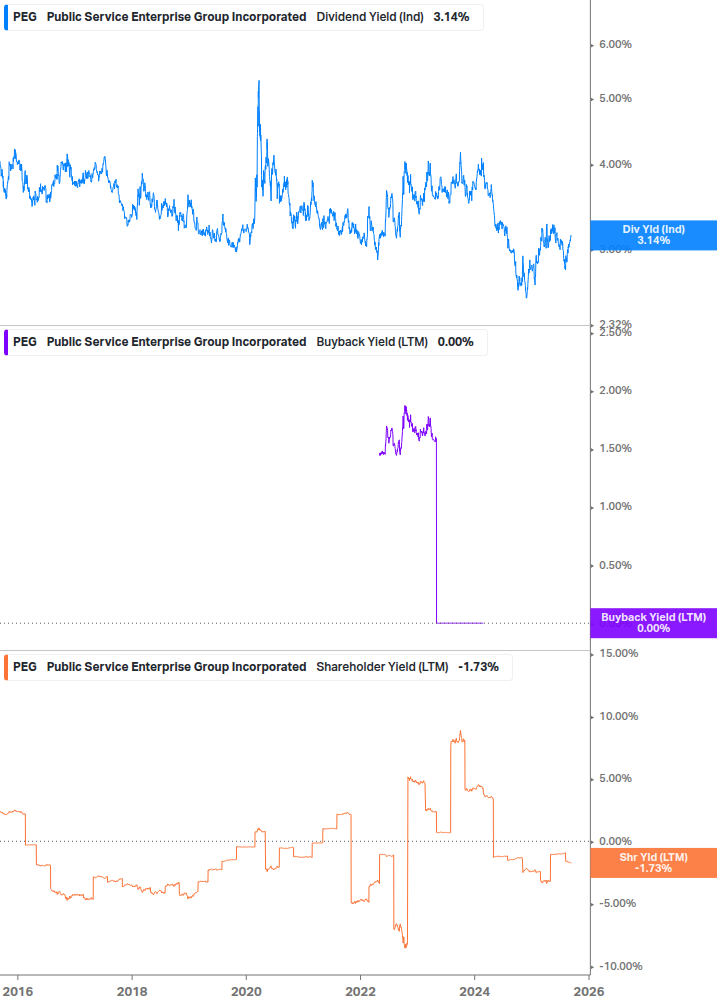The width and height of the screenshot is (717, 1005).
Task: Click the 2024 label on the time axis
Action: pos(475,992)
